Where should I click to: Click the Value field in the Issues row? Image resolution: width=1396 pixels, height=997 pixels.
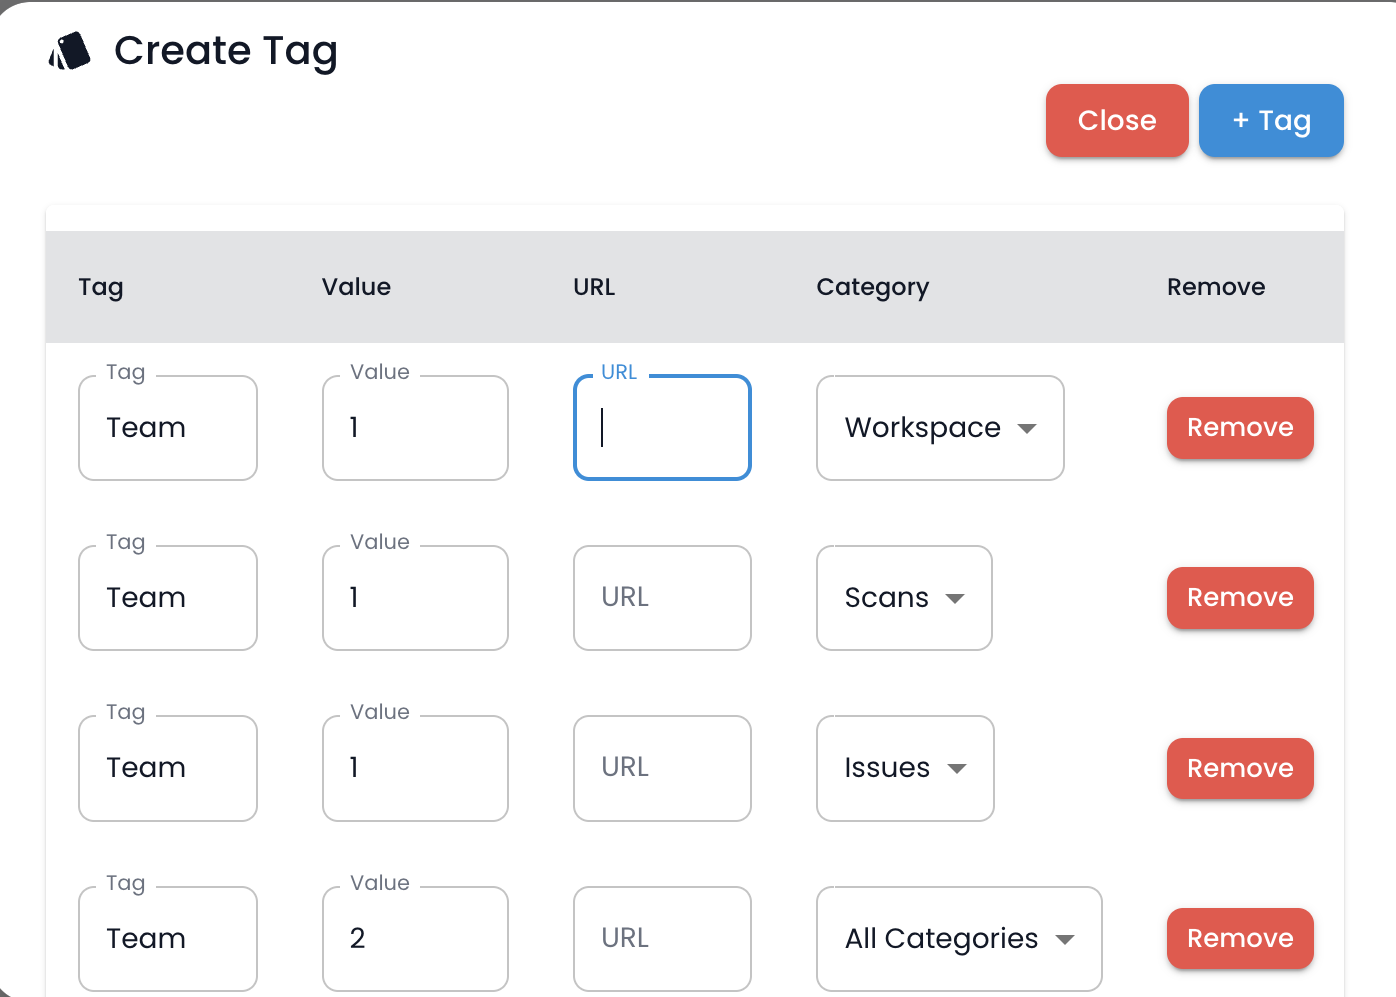point(414,768)
